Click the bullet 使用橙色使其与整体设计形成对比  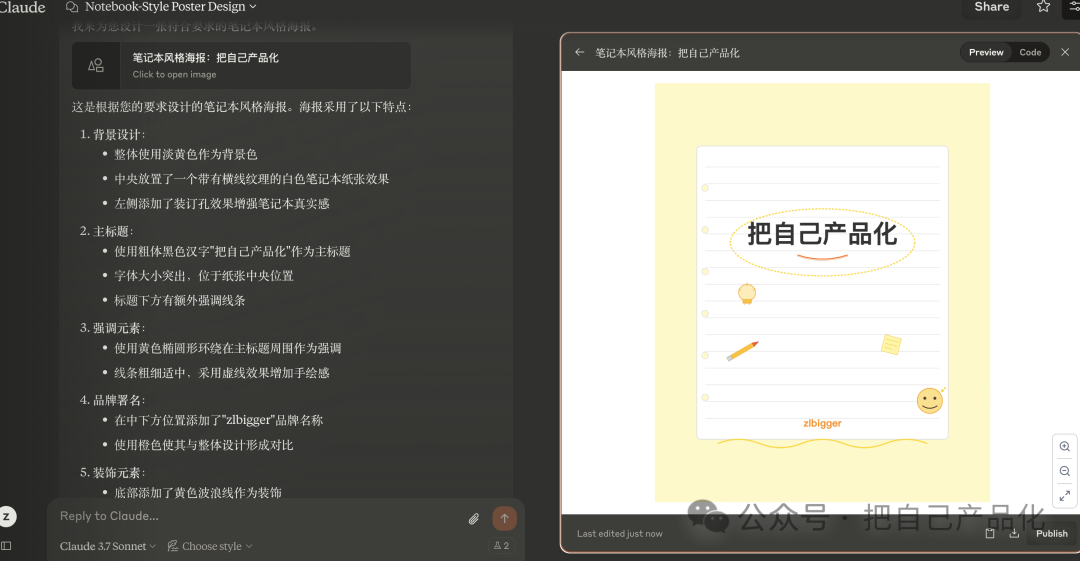[204, 445]
